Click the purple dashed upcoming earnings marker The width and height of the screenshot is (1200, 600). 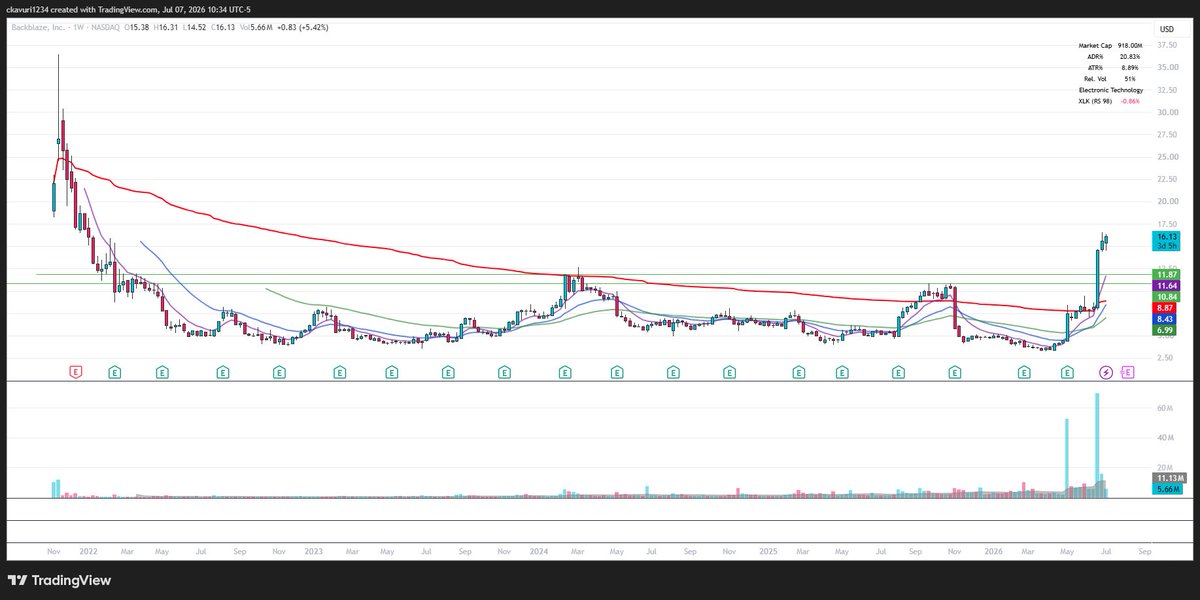pyautogui.click(x=1127, y=372)
